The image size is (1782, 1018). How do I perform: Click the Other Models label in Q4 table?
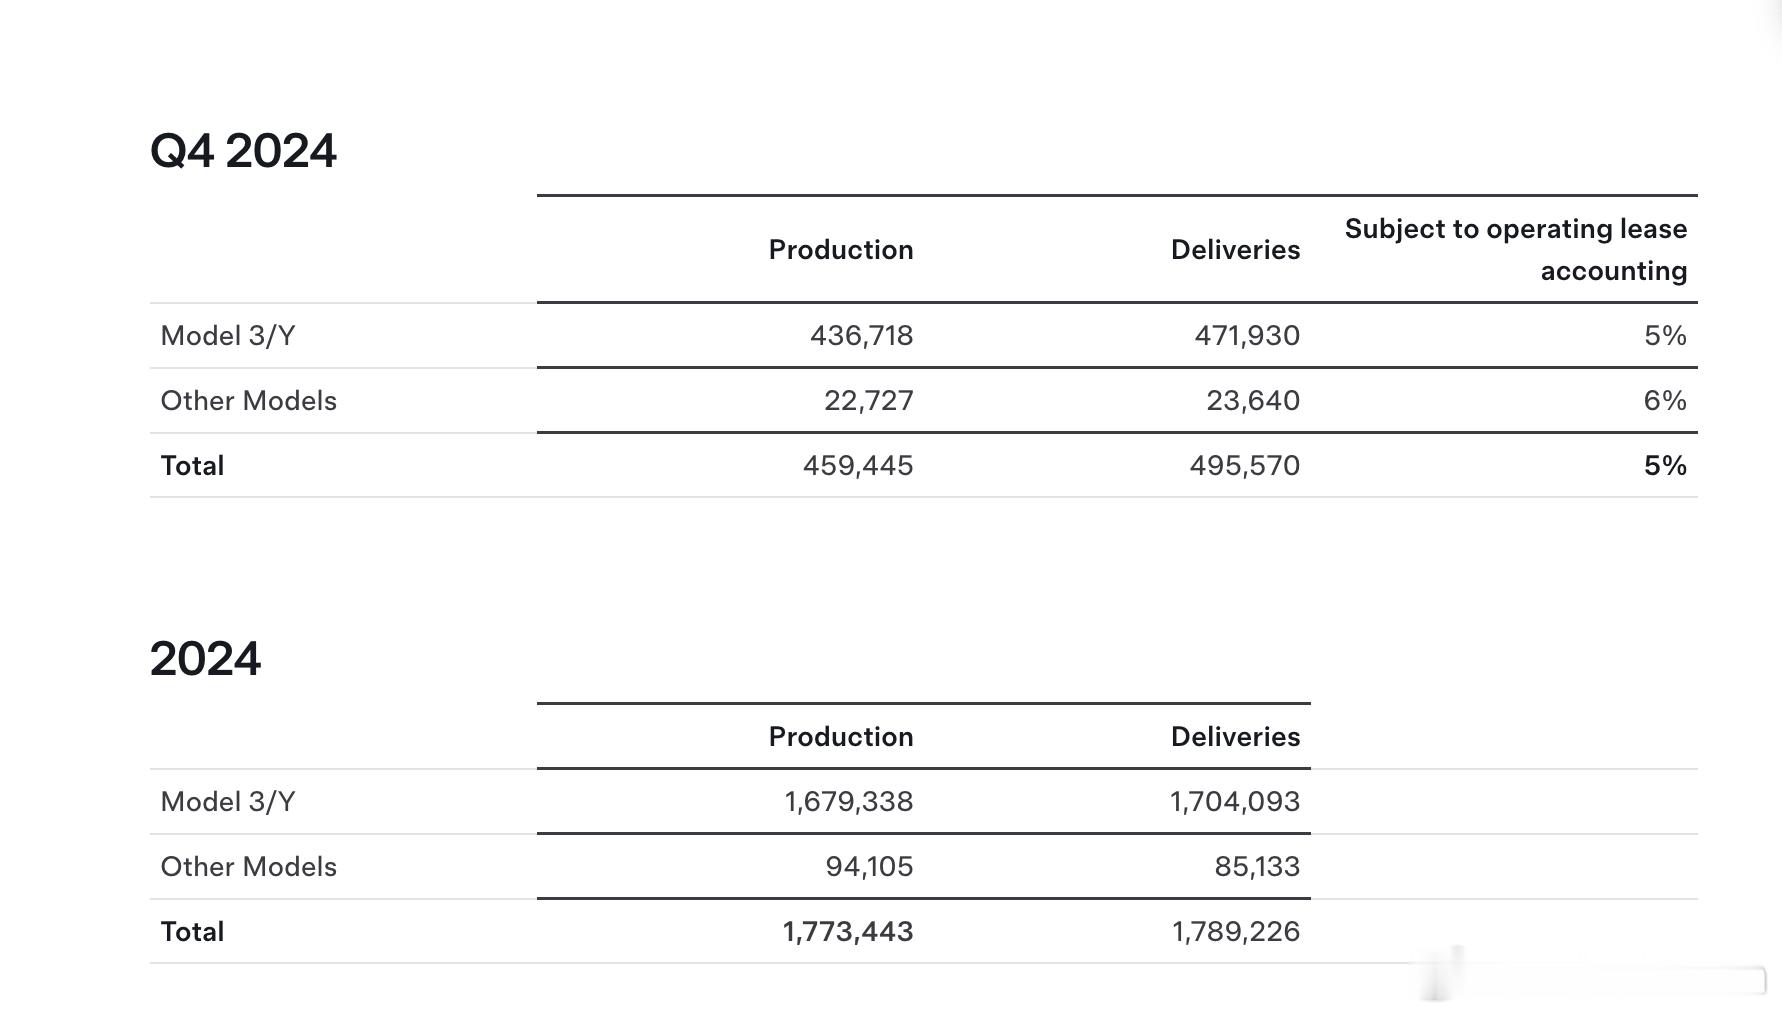pos(248,401)
